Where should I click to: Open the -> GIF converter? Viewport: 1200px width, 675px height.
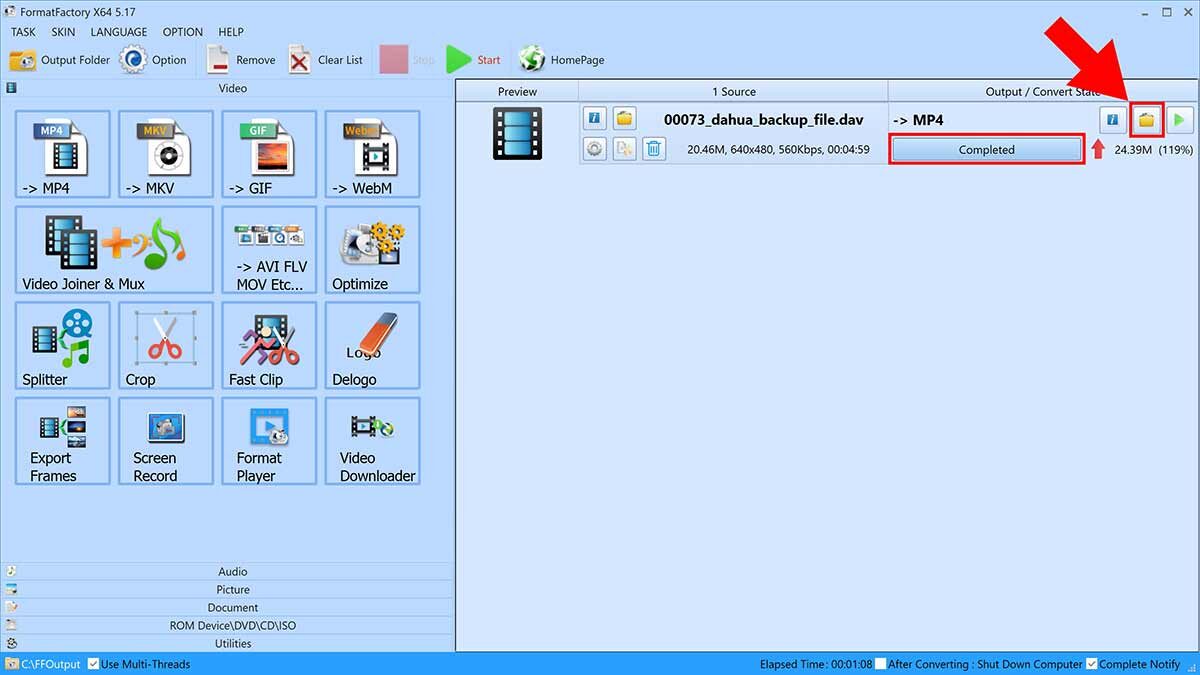269,155
